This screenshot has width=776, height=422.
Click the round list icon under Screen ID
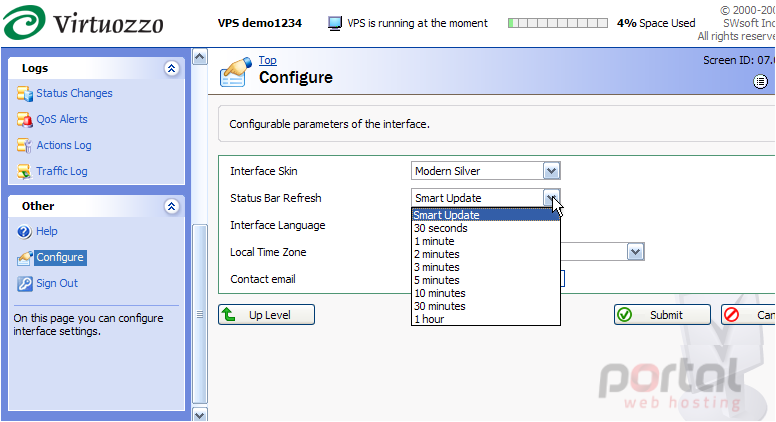(x=761, y=82)
